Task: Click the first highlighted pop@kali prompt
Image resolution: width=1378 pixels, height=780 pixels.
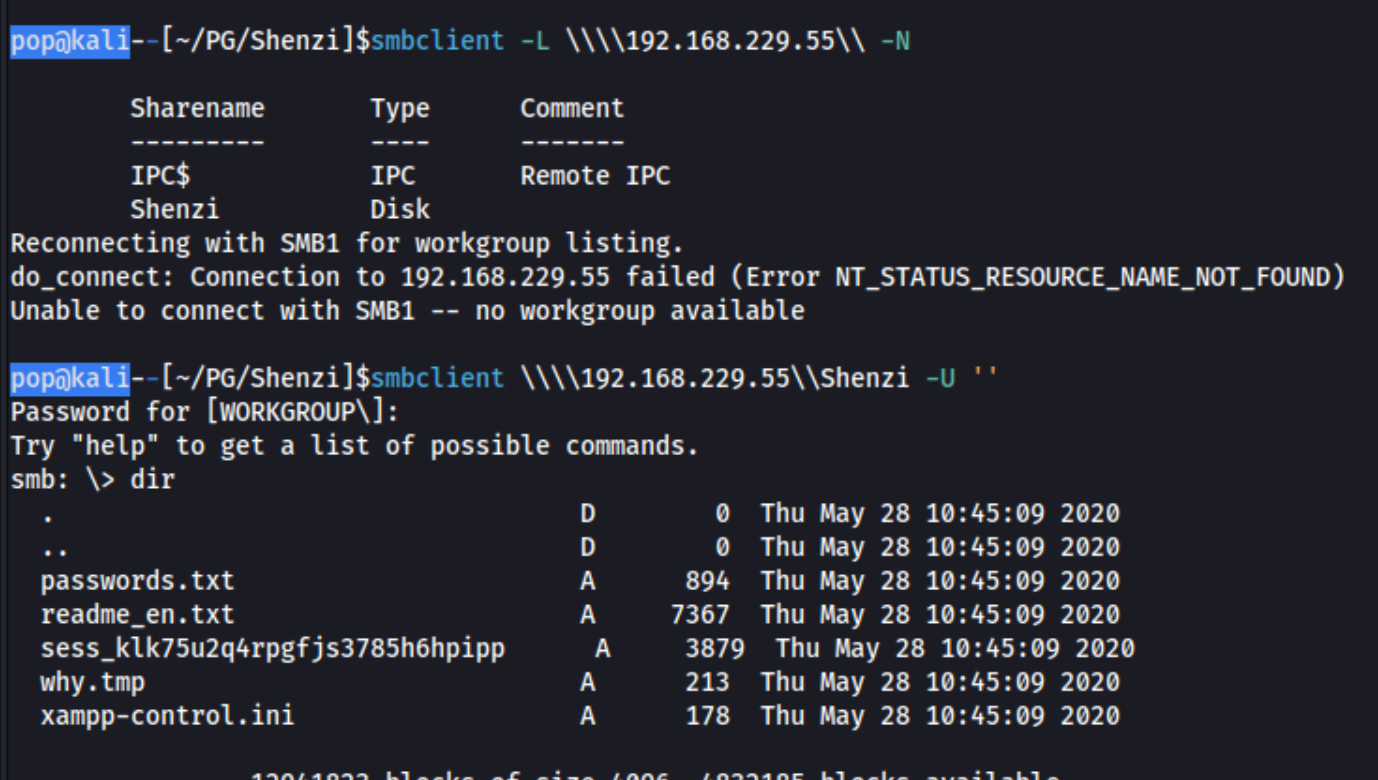Action: (70, 42)
